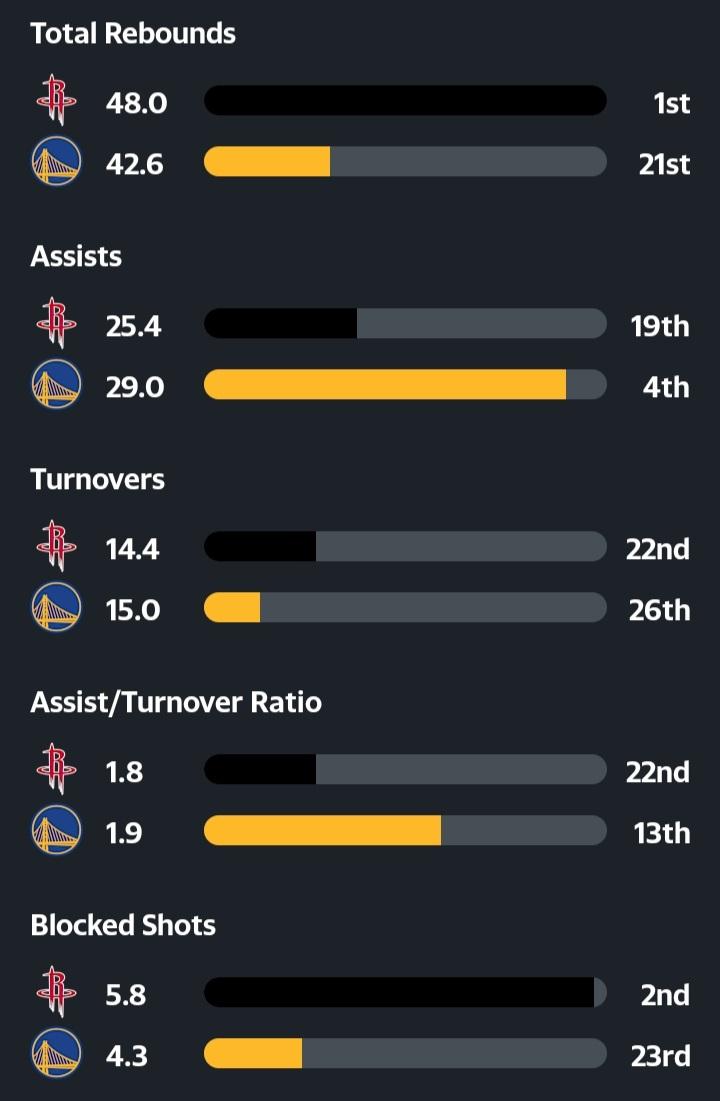Tap the Blocked Shots heading
The image size is (720, 1101).
pyautogui.click(x=123, y=925)
